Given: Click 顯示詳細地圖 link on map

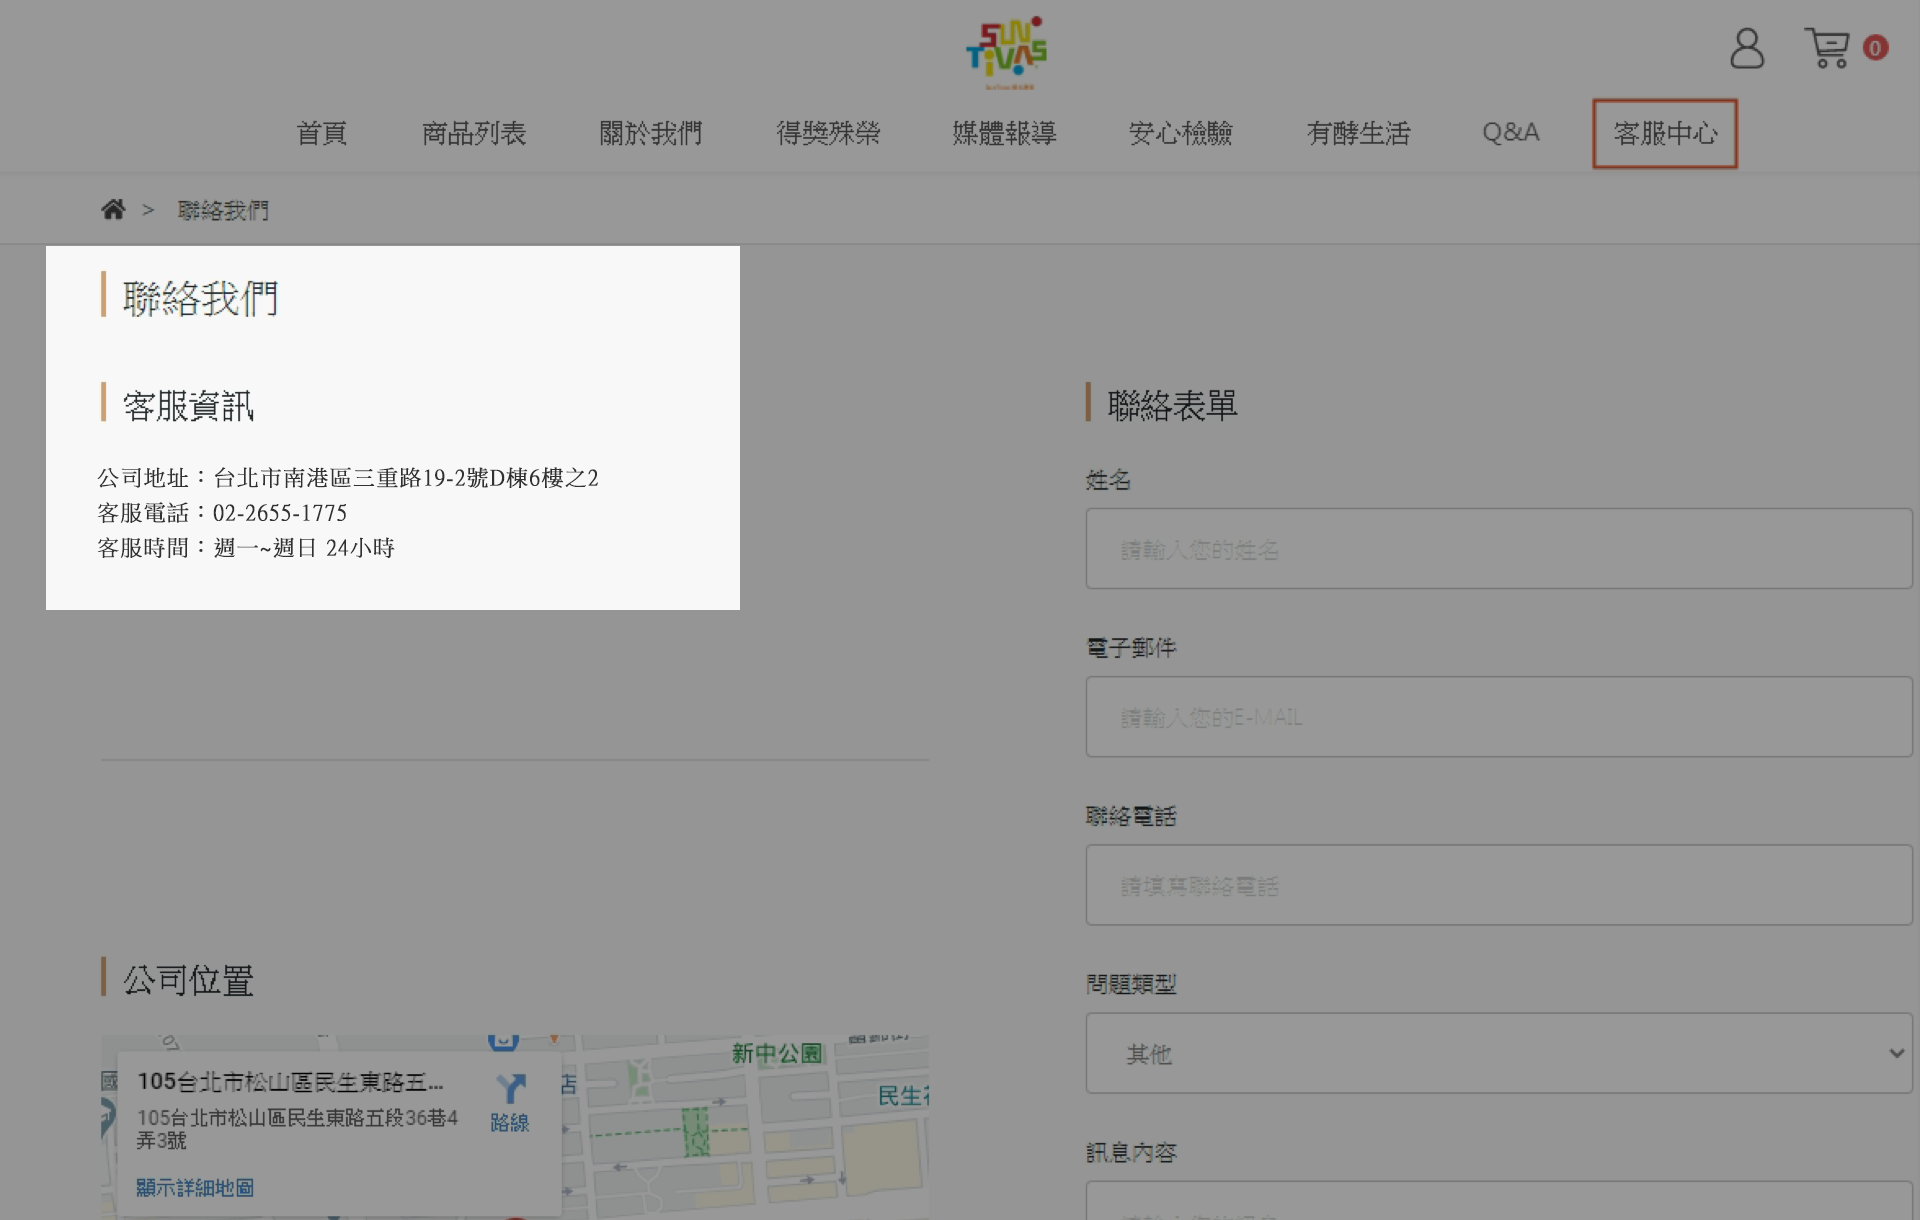Looking at the screenshot, I should point(195,1187).
